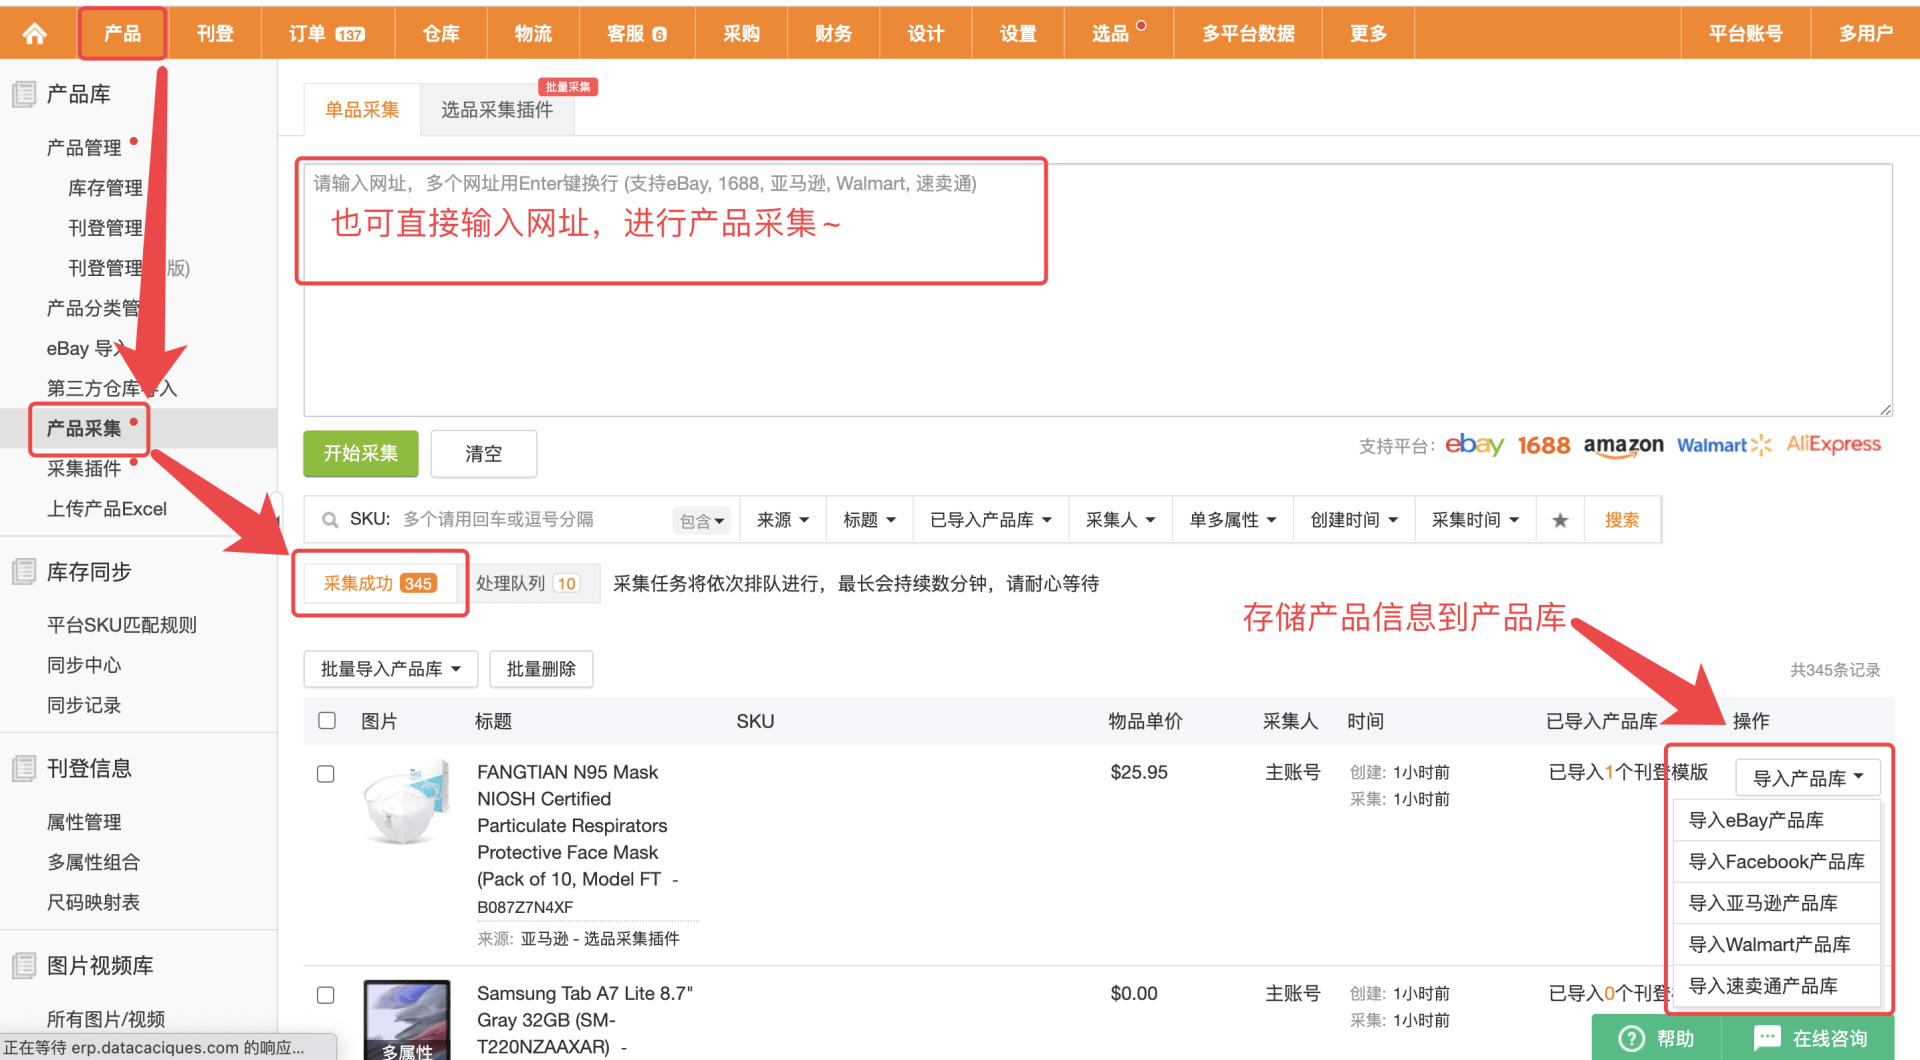The width and height of the screenshot is (1920, 1060).
Task: Select the 处理队列 10 tab
Action: pos(528,583)
